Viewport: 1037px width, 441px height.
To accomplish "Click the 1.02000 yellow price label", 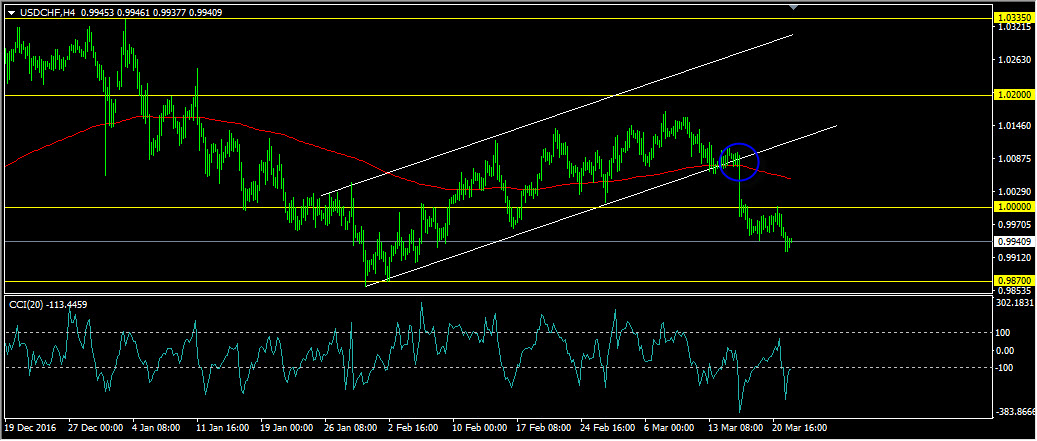I will pyautogui.click(x=1013, y=95).
